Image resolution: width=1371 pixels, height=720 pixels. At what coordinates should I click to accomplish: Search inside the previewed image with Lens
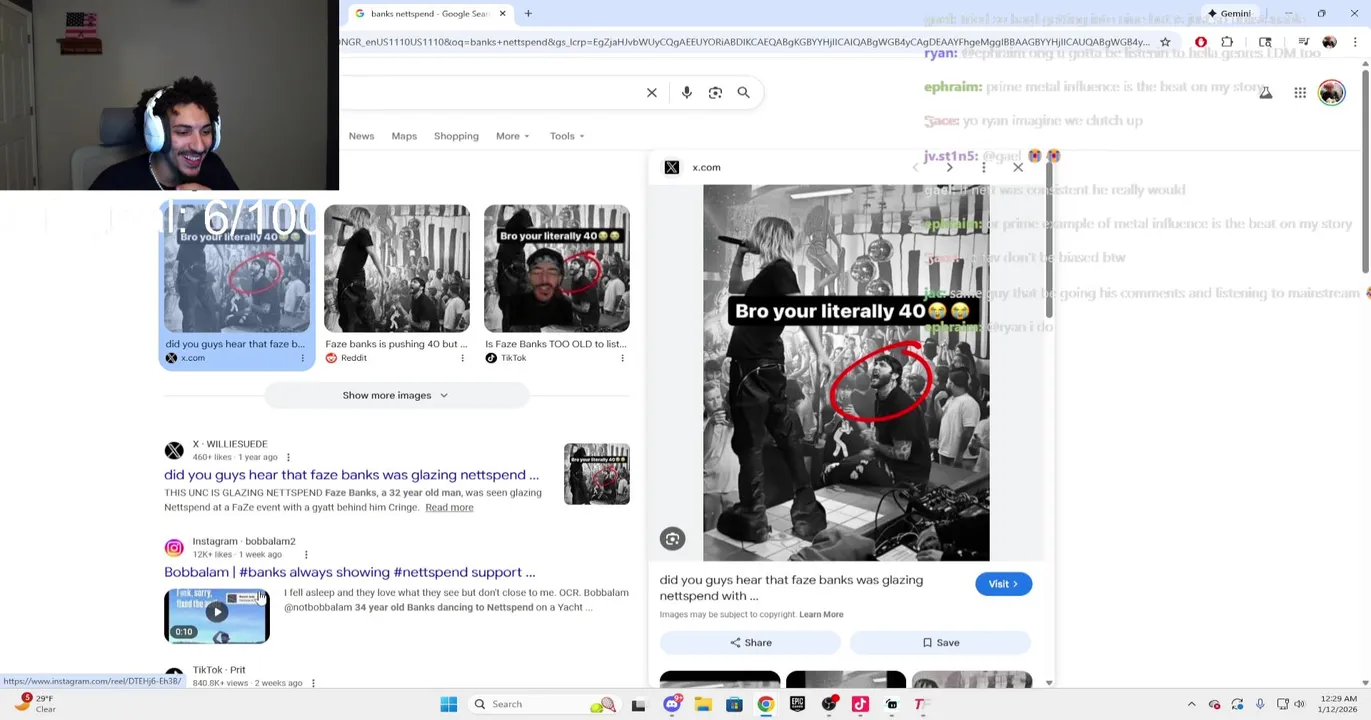tap(672, 539)
